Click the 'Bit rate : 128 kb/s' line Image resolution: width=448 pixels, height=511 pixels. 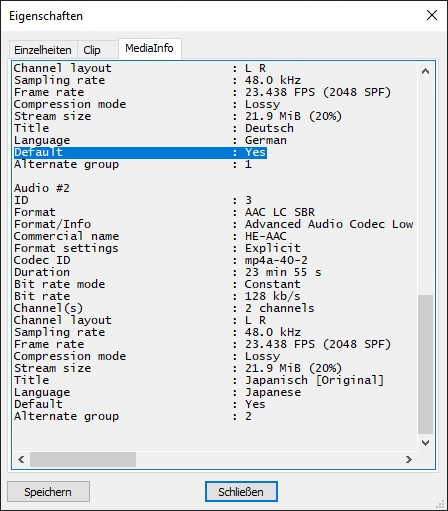157,296
